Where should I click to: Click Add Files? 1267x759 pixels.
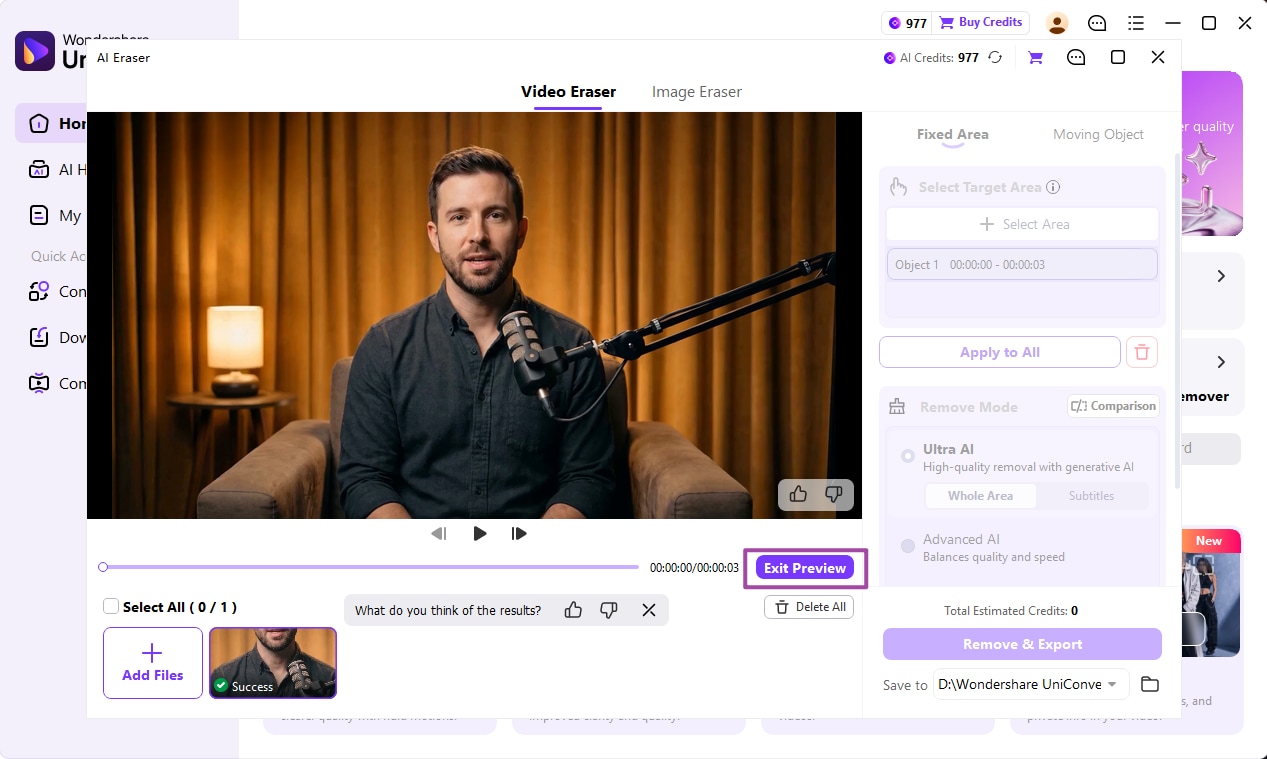click(153, 663)
